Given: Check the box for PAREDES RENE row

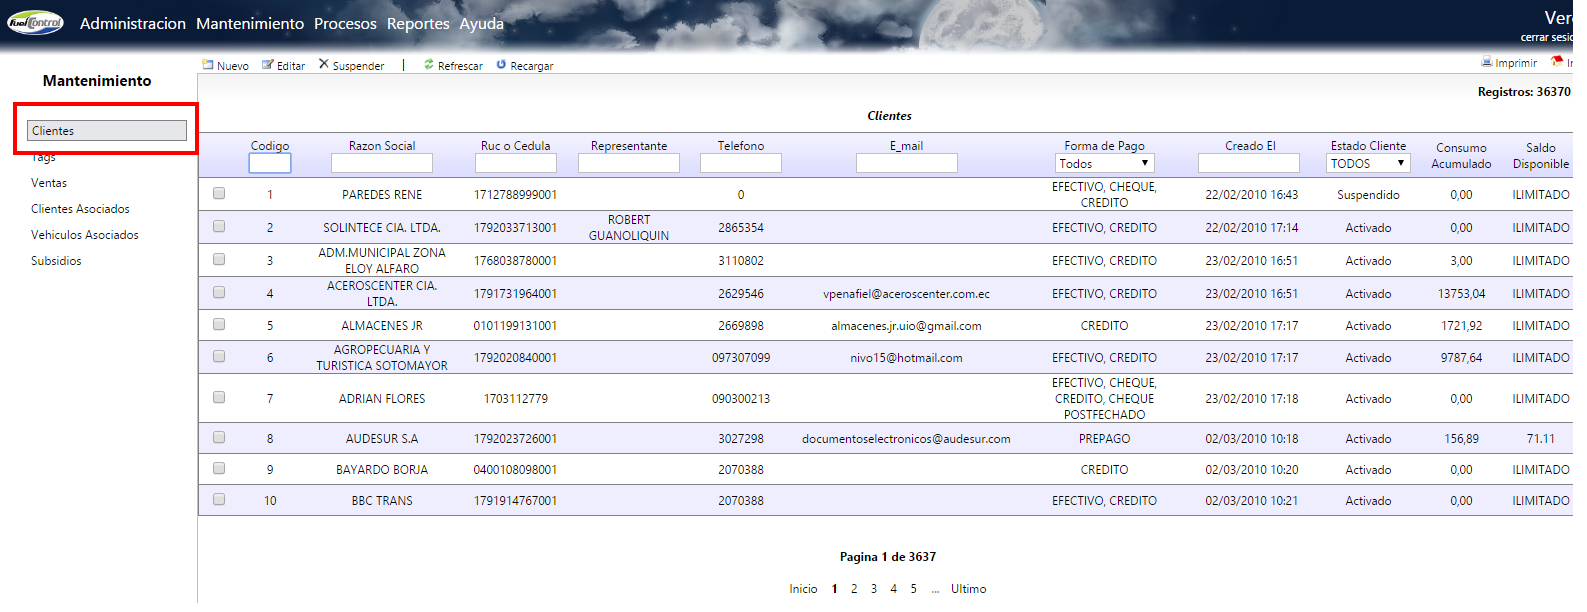Looking at the screenshot, I should pyautogui.click(x=219, y=193).
